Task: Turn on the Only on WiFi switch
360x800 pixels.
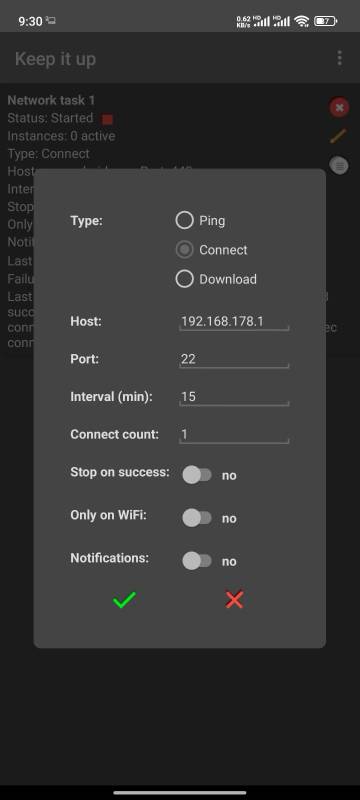Action: 197,518
